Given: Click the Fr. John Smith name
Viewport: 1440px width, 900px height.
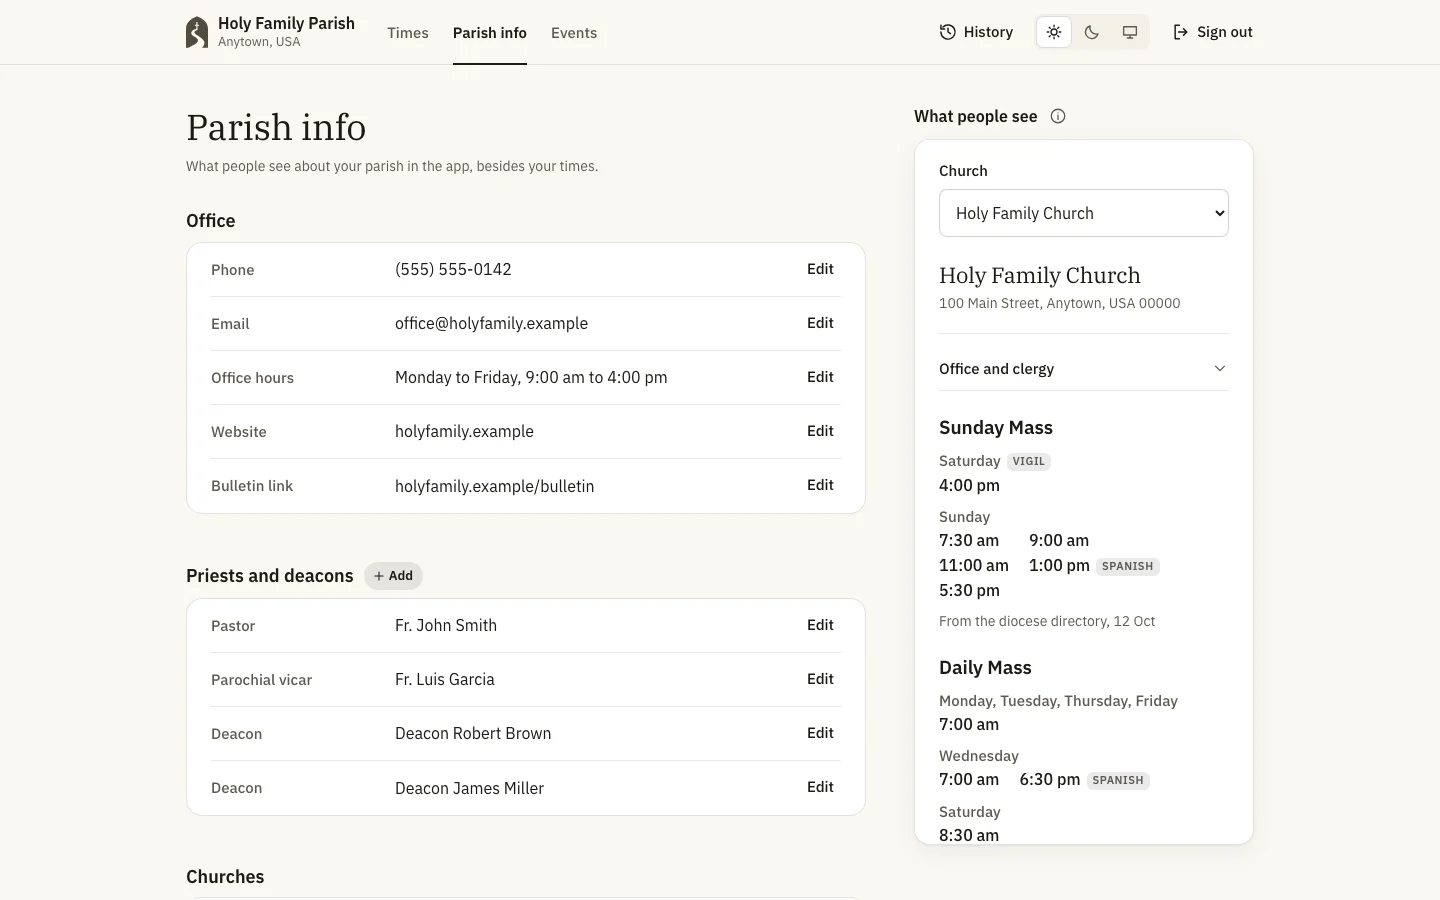Looking at the screenshot, I should (446, 625).
